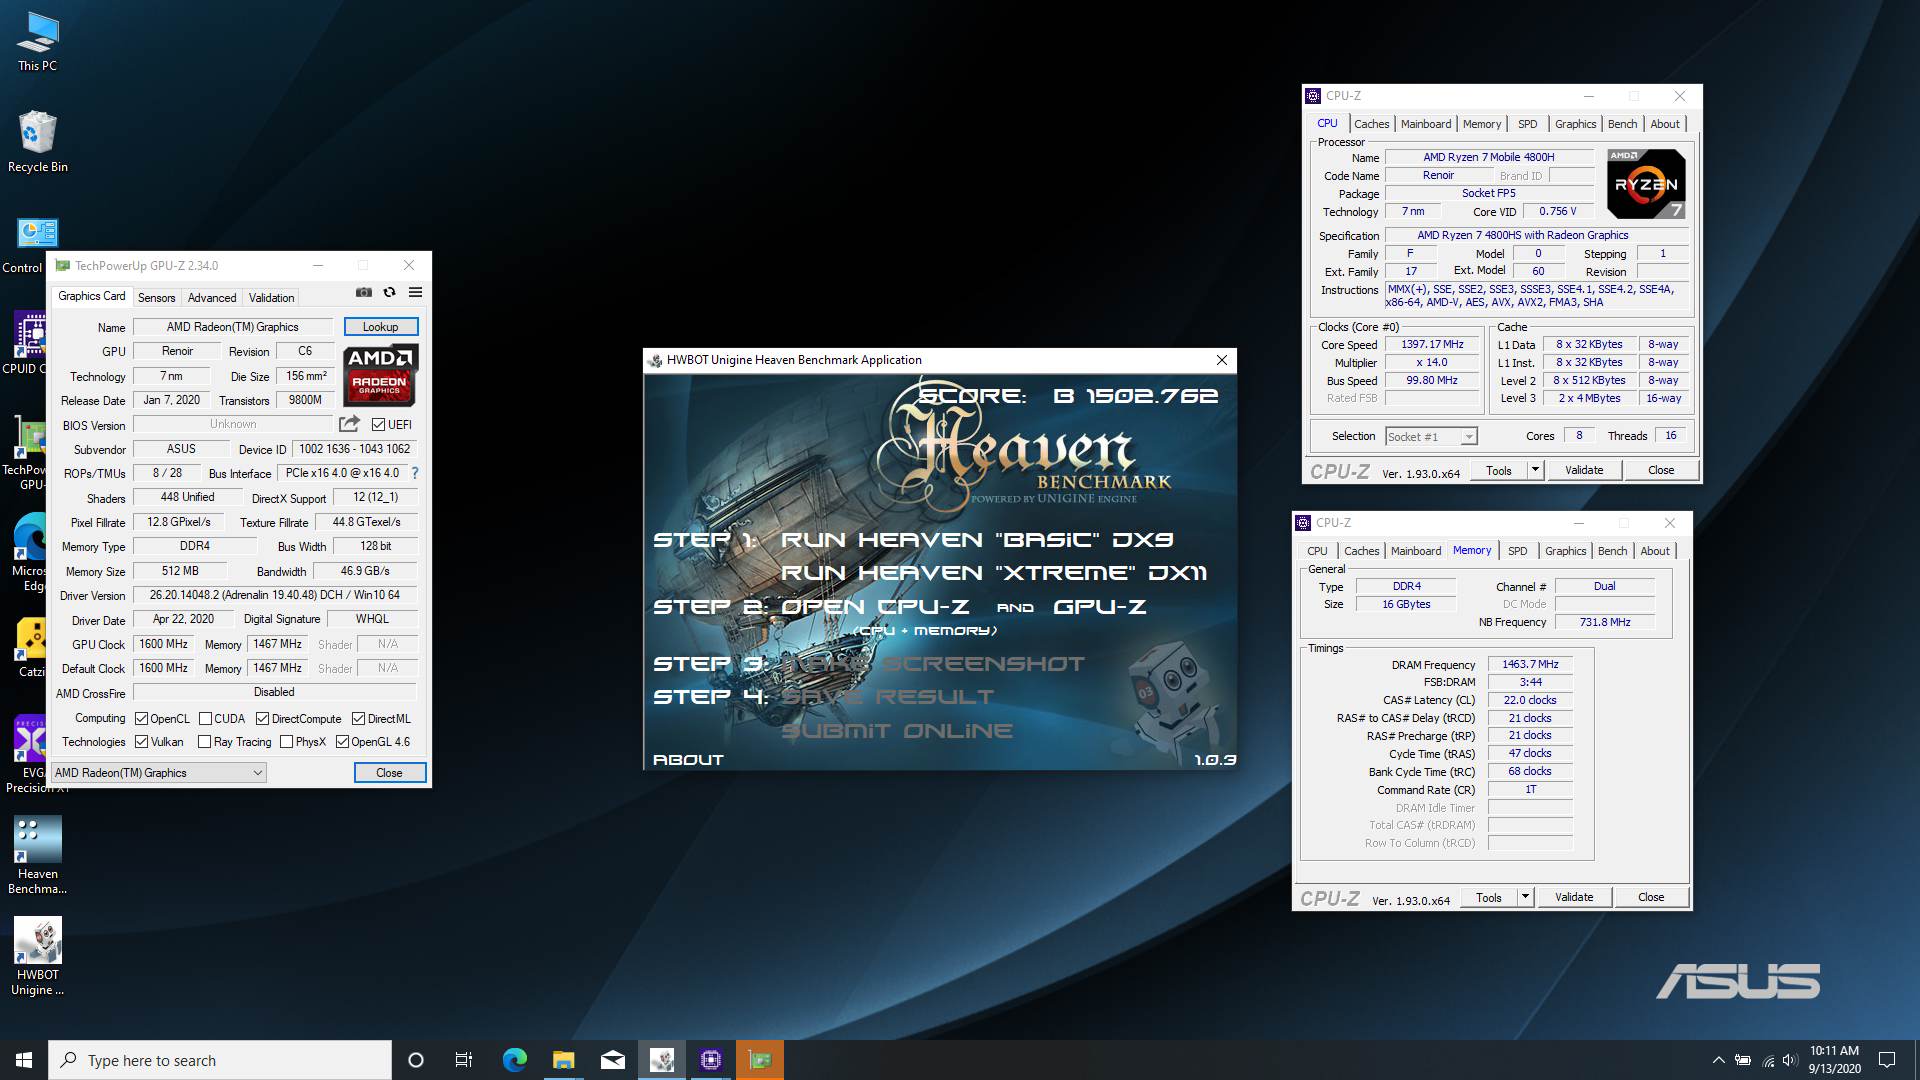Click Run Heaven Xtreme DX11
1920x1080 pixels.
(994, 573)
